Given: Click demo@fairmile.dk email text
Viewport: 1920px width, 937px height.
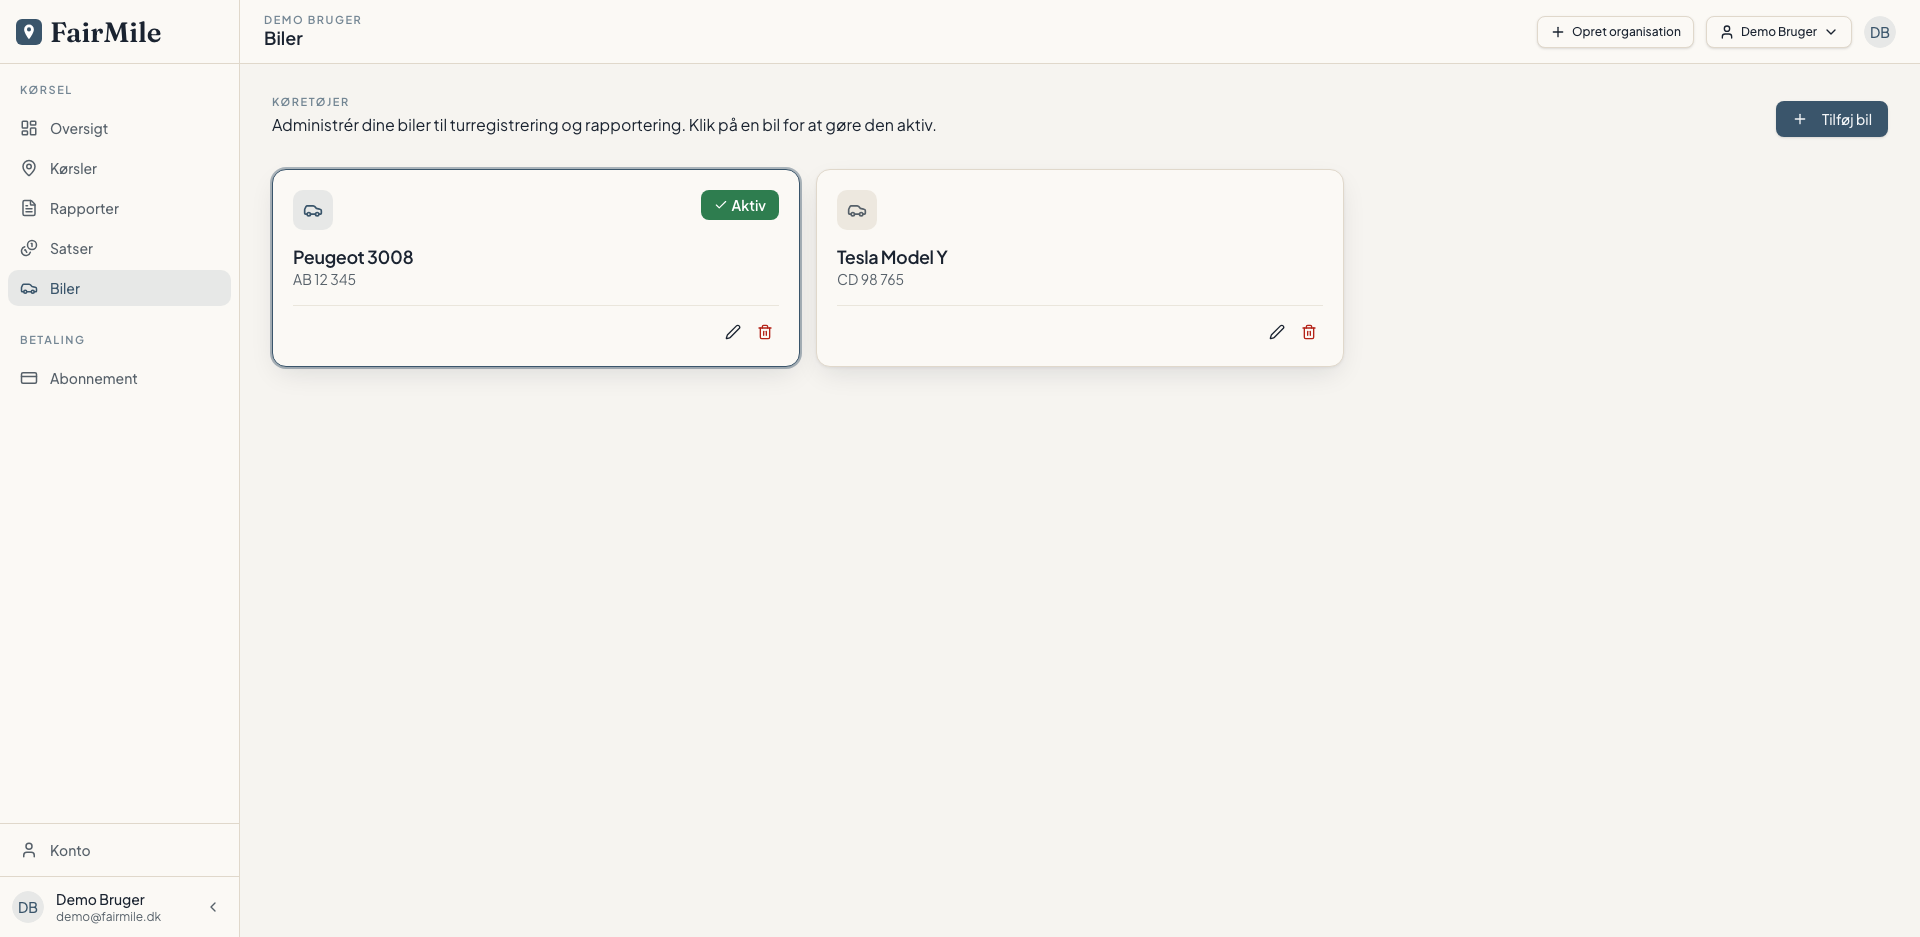Looking at the screenshot, I should click(108, 917).
